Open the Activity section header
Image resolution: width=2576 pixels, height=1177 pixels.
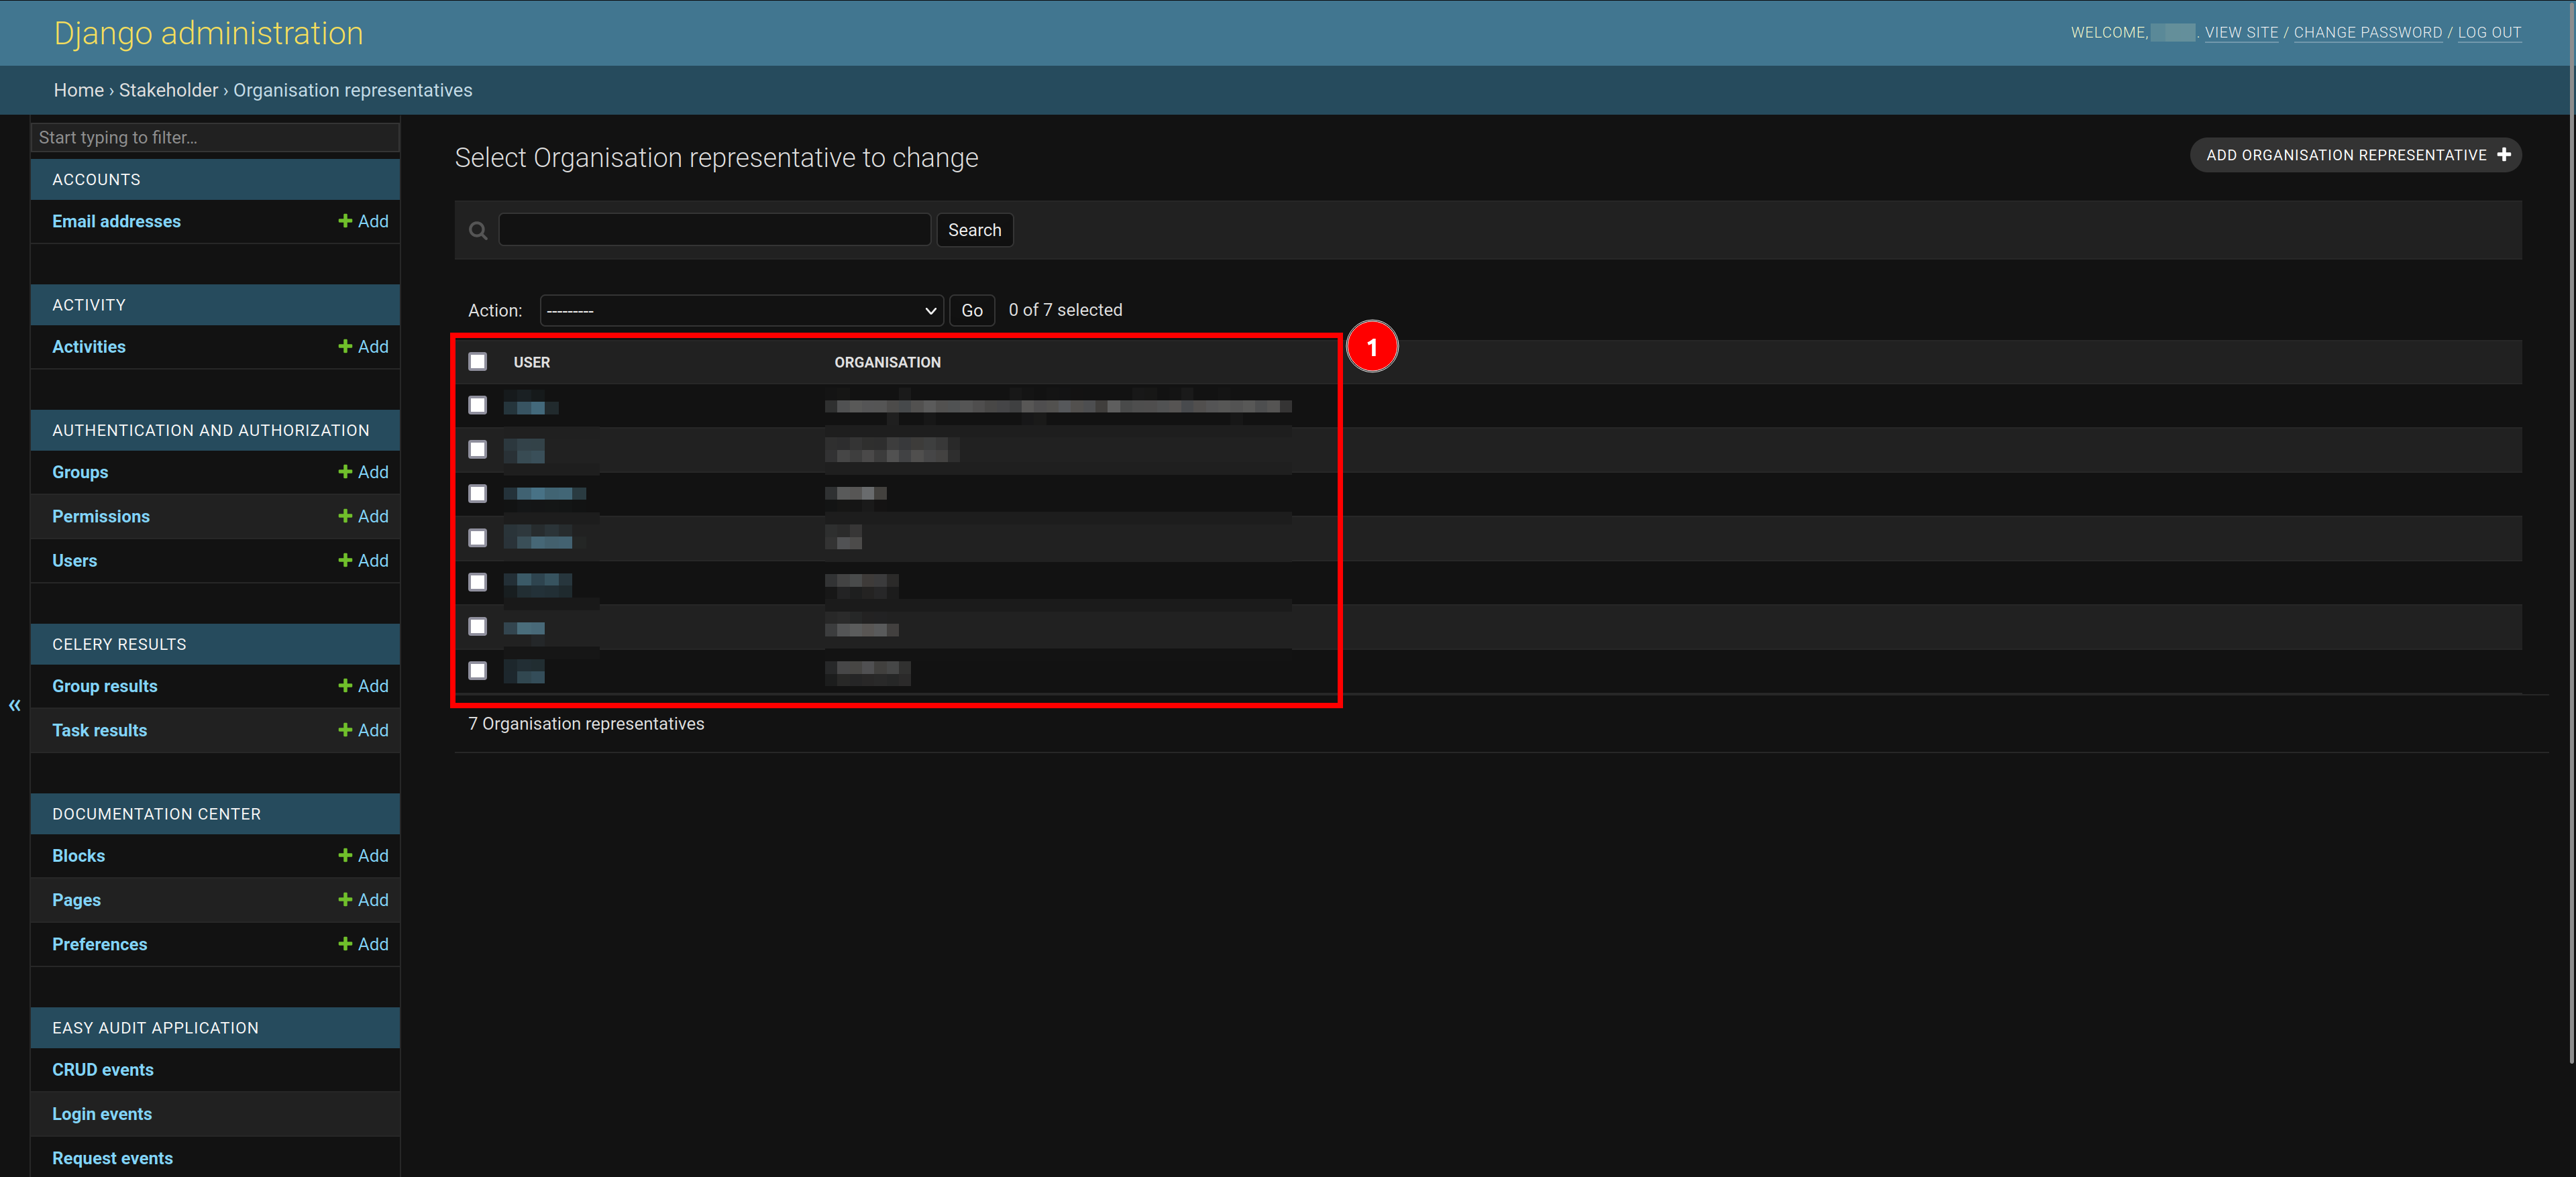pyautogui.click(x=89, y=305)
